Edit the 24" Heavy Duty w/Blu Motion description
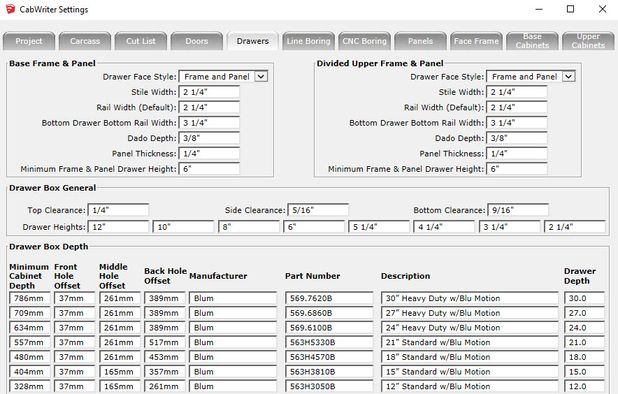618x394 pixels. coord(470,328)
